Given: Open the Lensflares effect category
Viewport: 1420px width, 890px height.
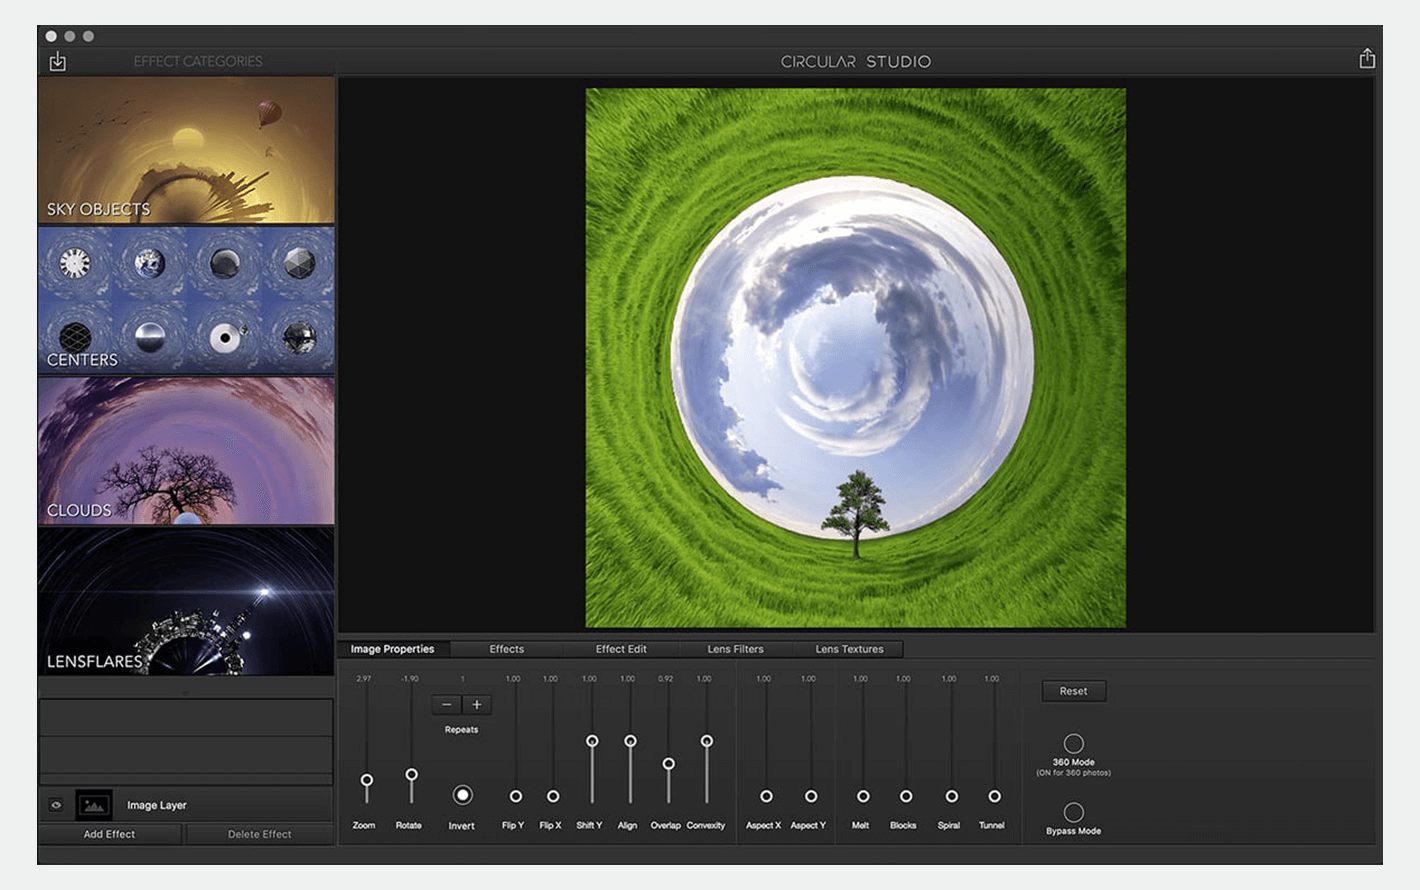Looking at the screenshot, I should click(x=186, y=601).
